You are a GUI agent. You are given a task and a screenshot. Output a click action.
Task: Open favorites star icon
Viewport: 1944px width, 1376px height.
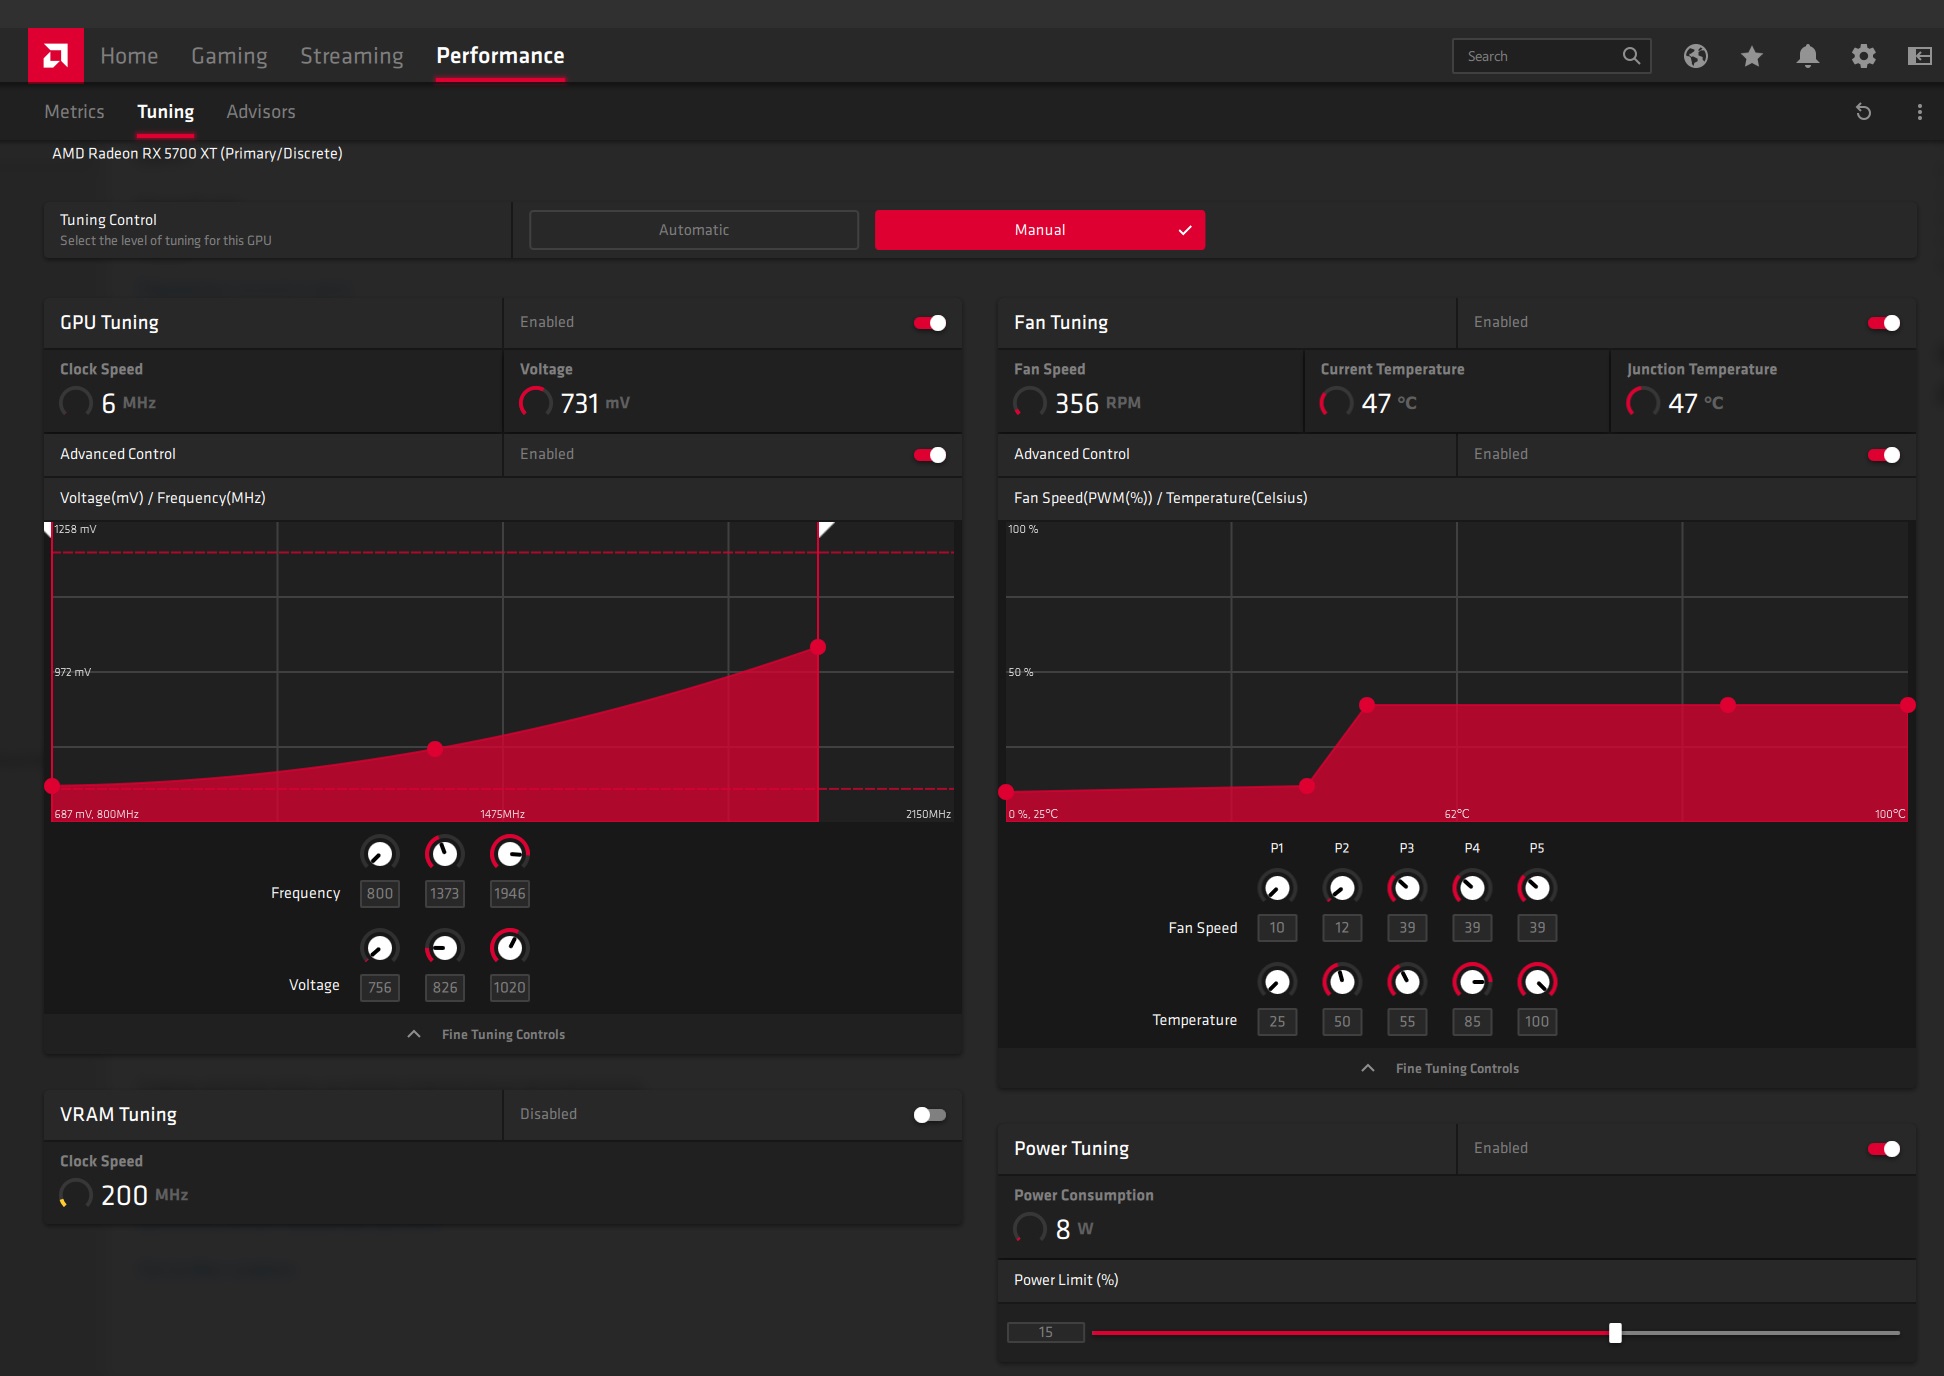click(1752, 56)
